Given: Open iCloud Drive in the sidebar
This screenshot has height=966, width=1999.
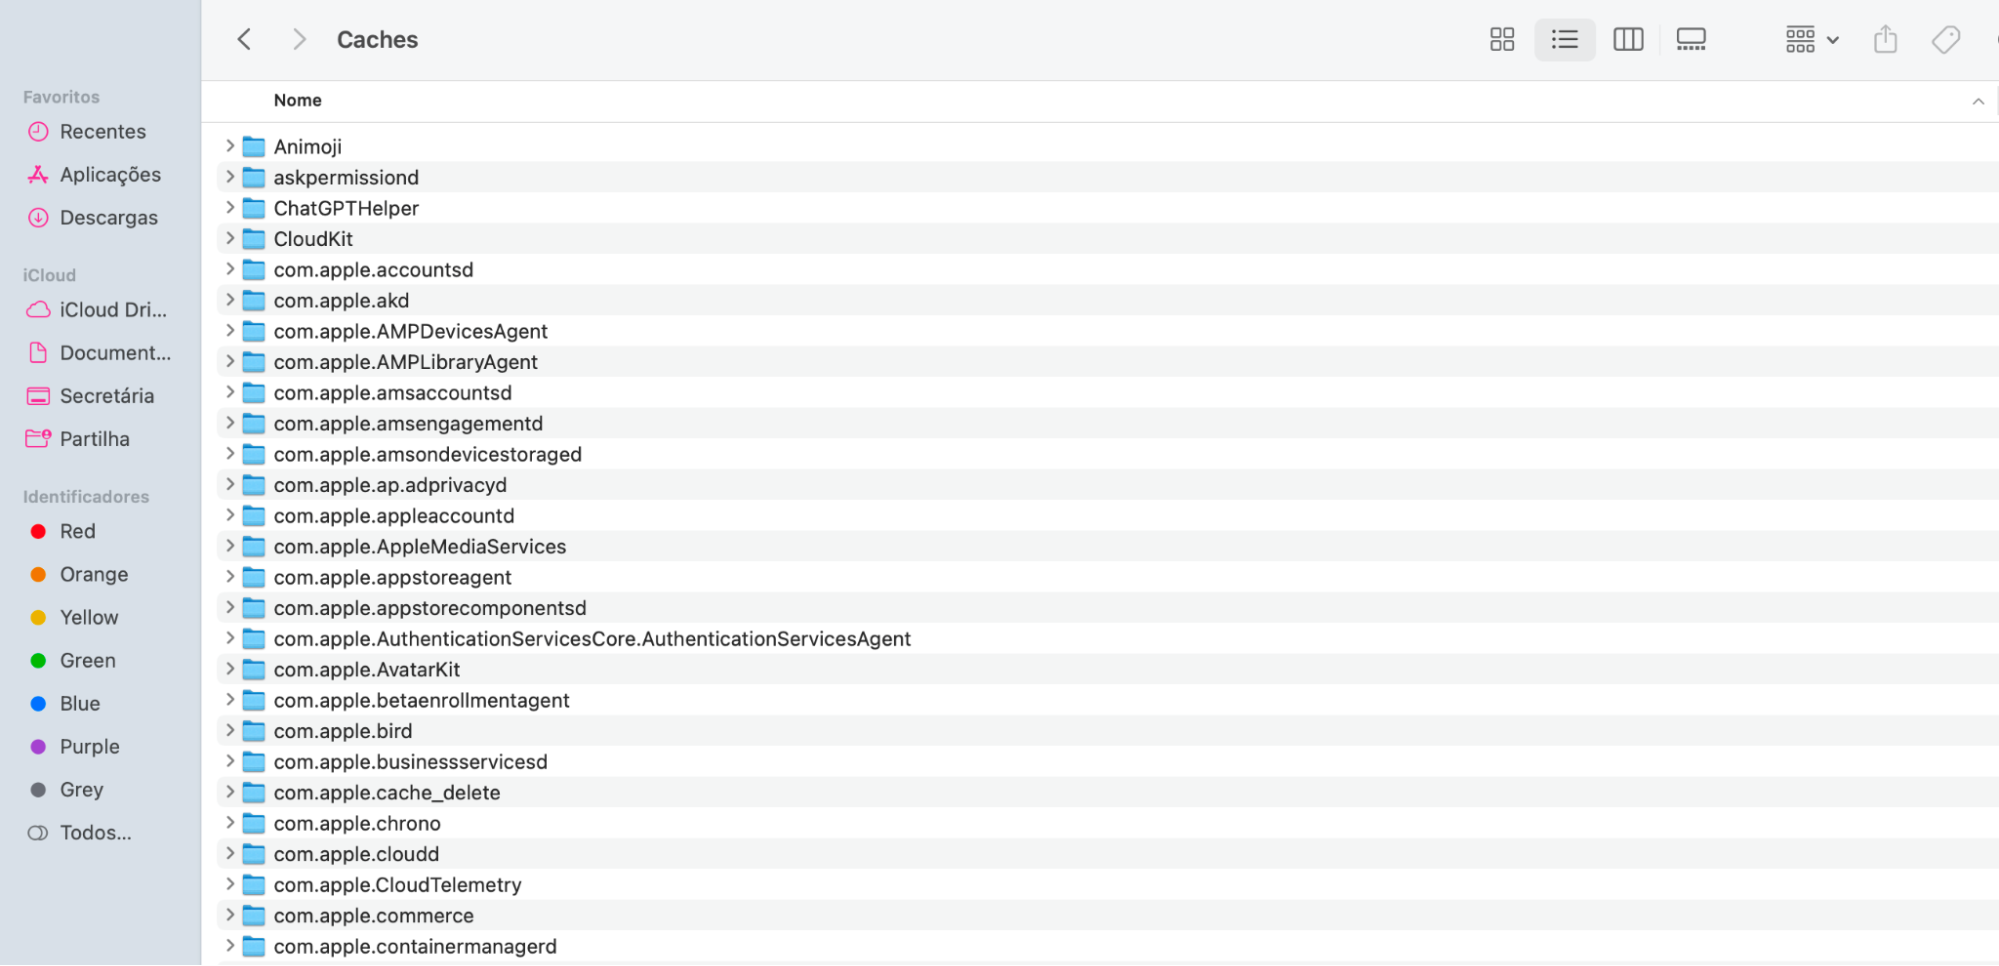Looking at the screenshot, I should tap(112, 310).
